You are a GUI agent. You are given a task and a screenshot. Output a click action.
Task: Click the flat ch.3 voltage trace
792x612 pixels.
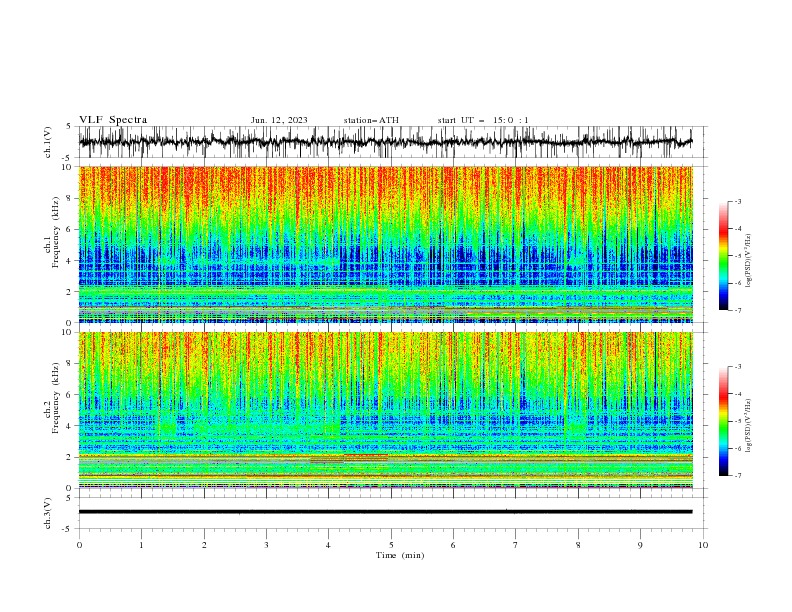pos(385,512)
